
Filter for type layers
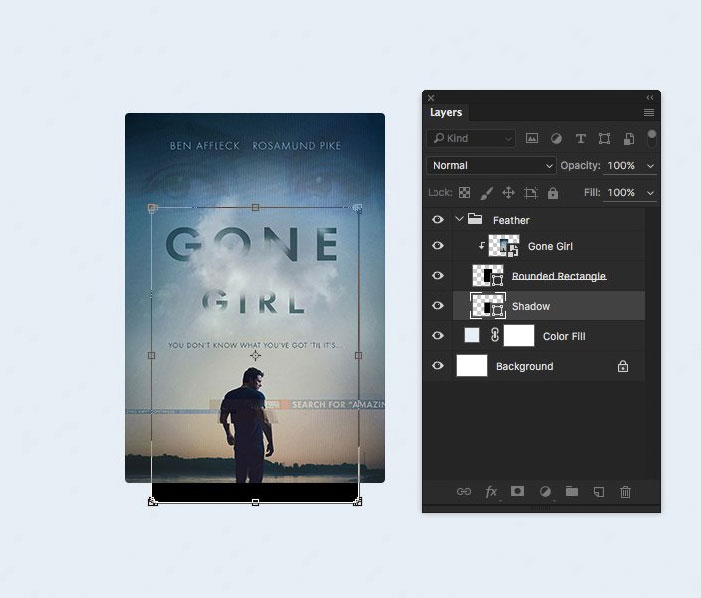pos(580,139)
